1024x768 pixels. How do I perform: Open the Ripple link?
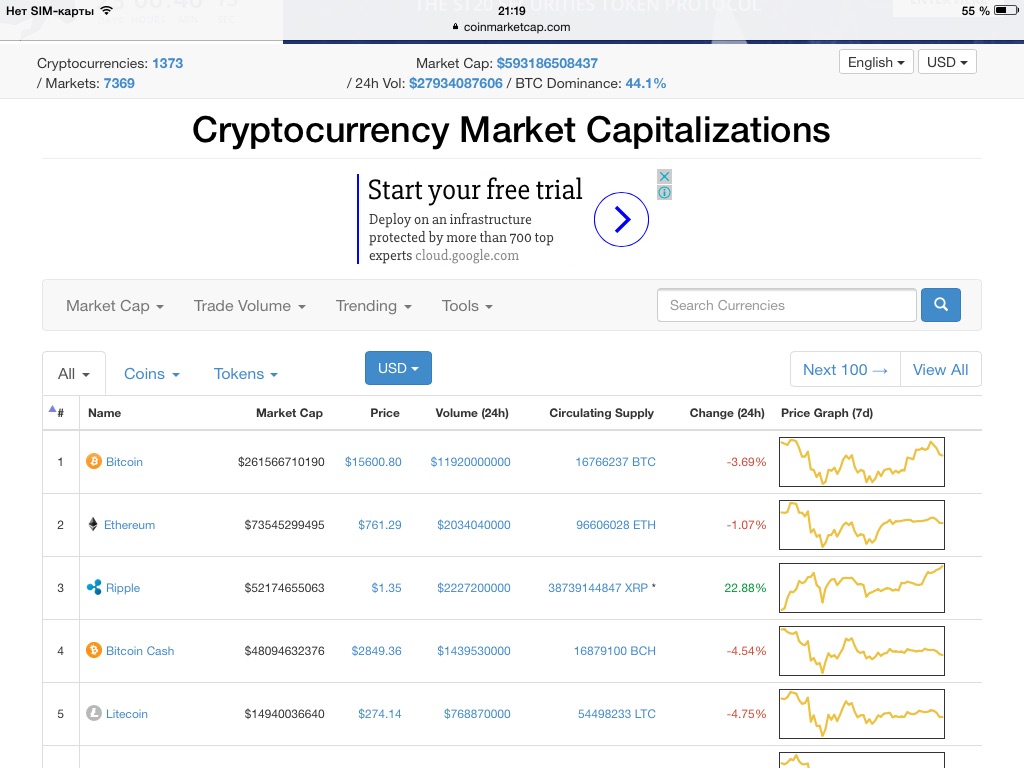[123, 588]
